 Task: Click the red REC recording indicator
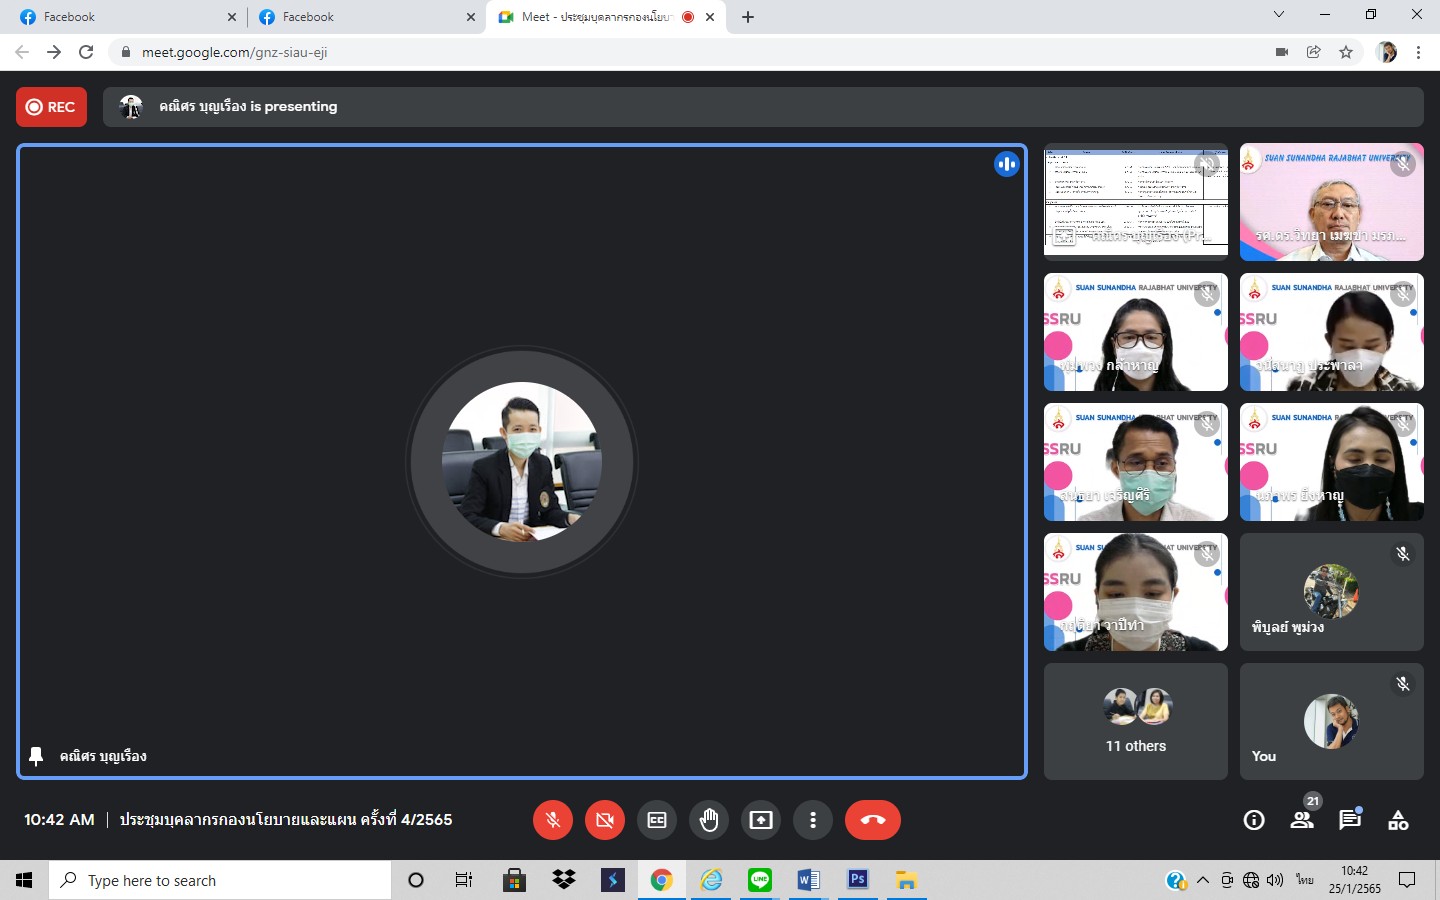pyautogui.click(x=51, y=107)
